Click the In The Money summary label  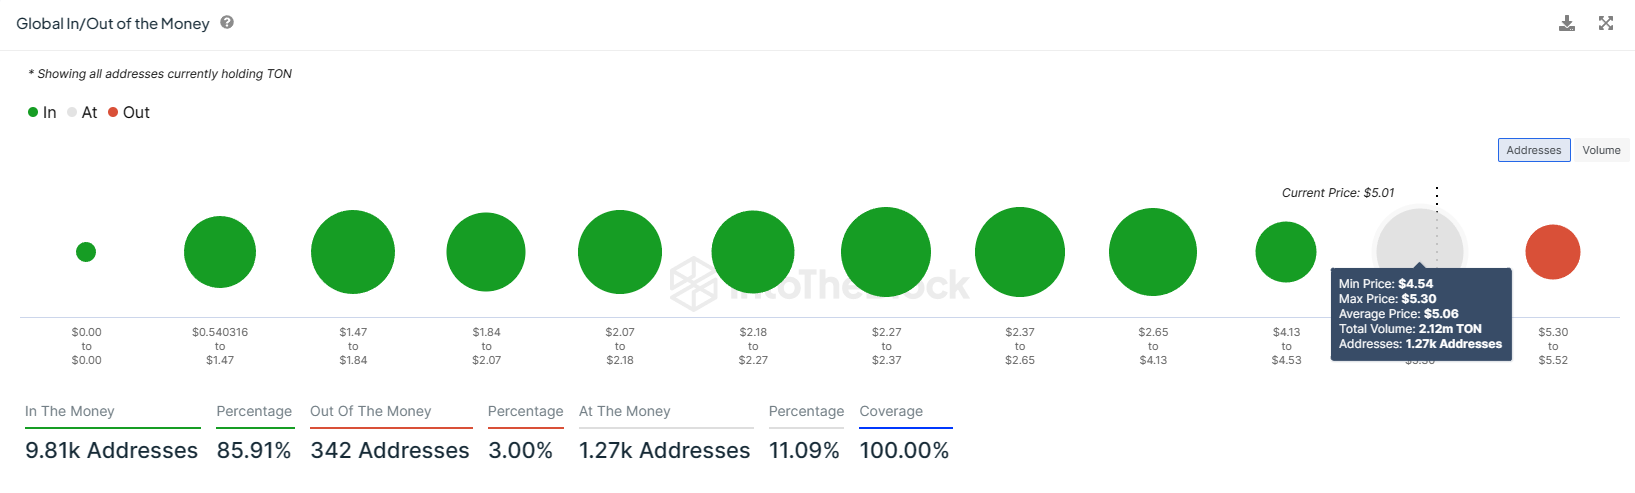(70, 411)
